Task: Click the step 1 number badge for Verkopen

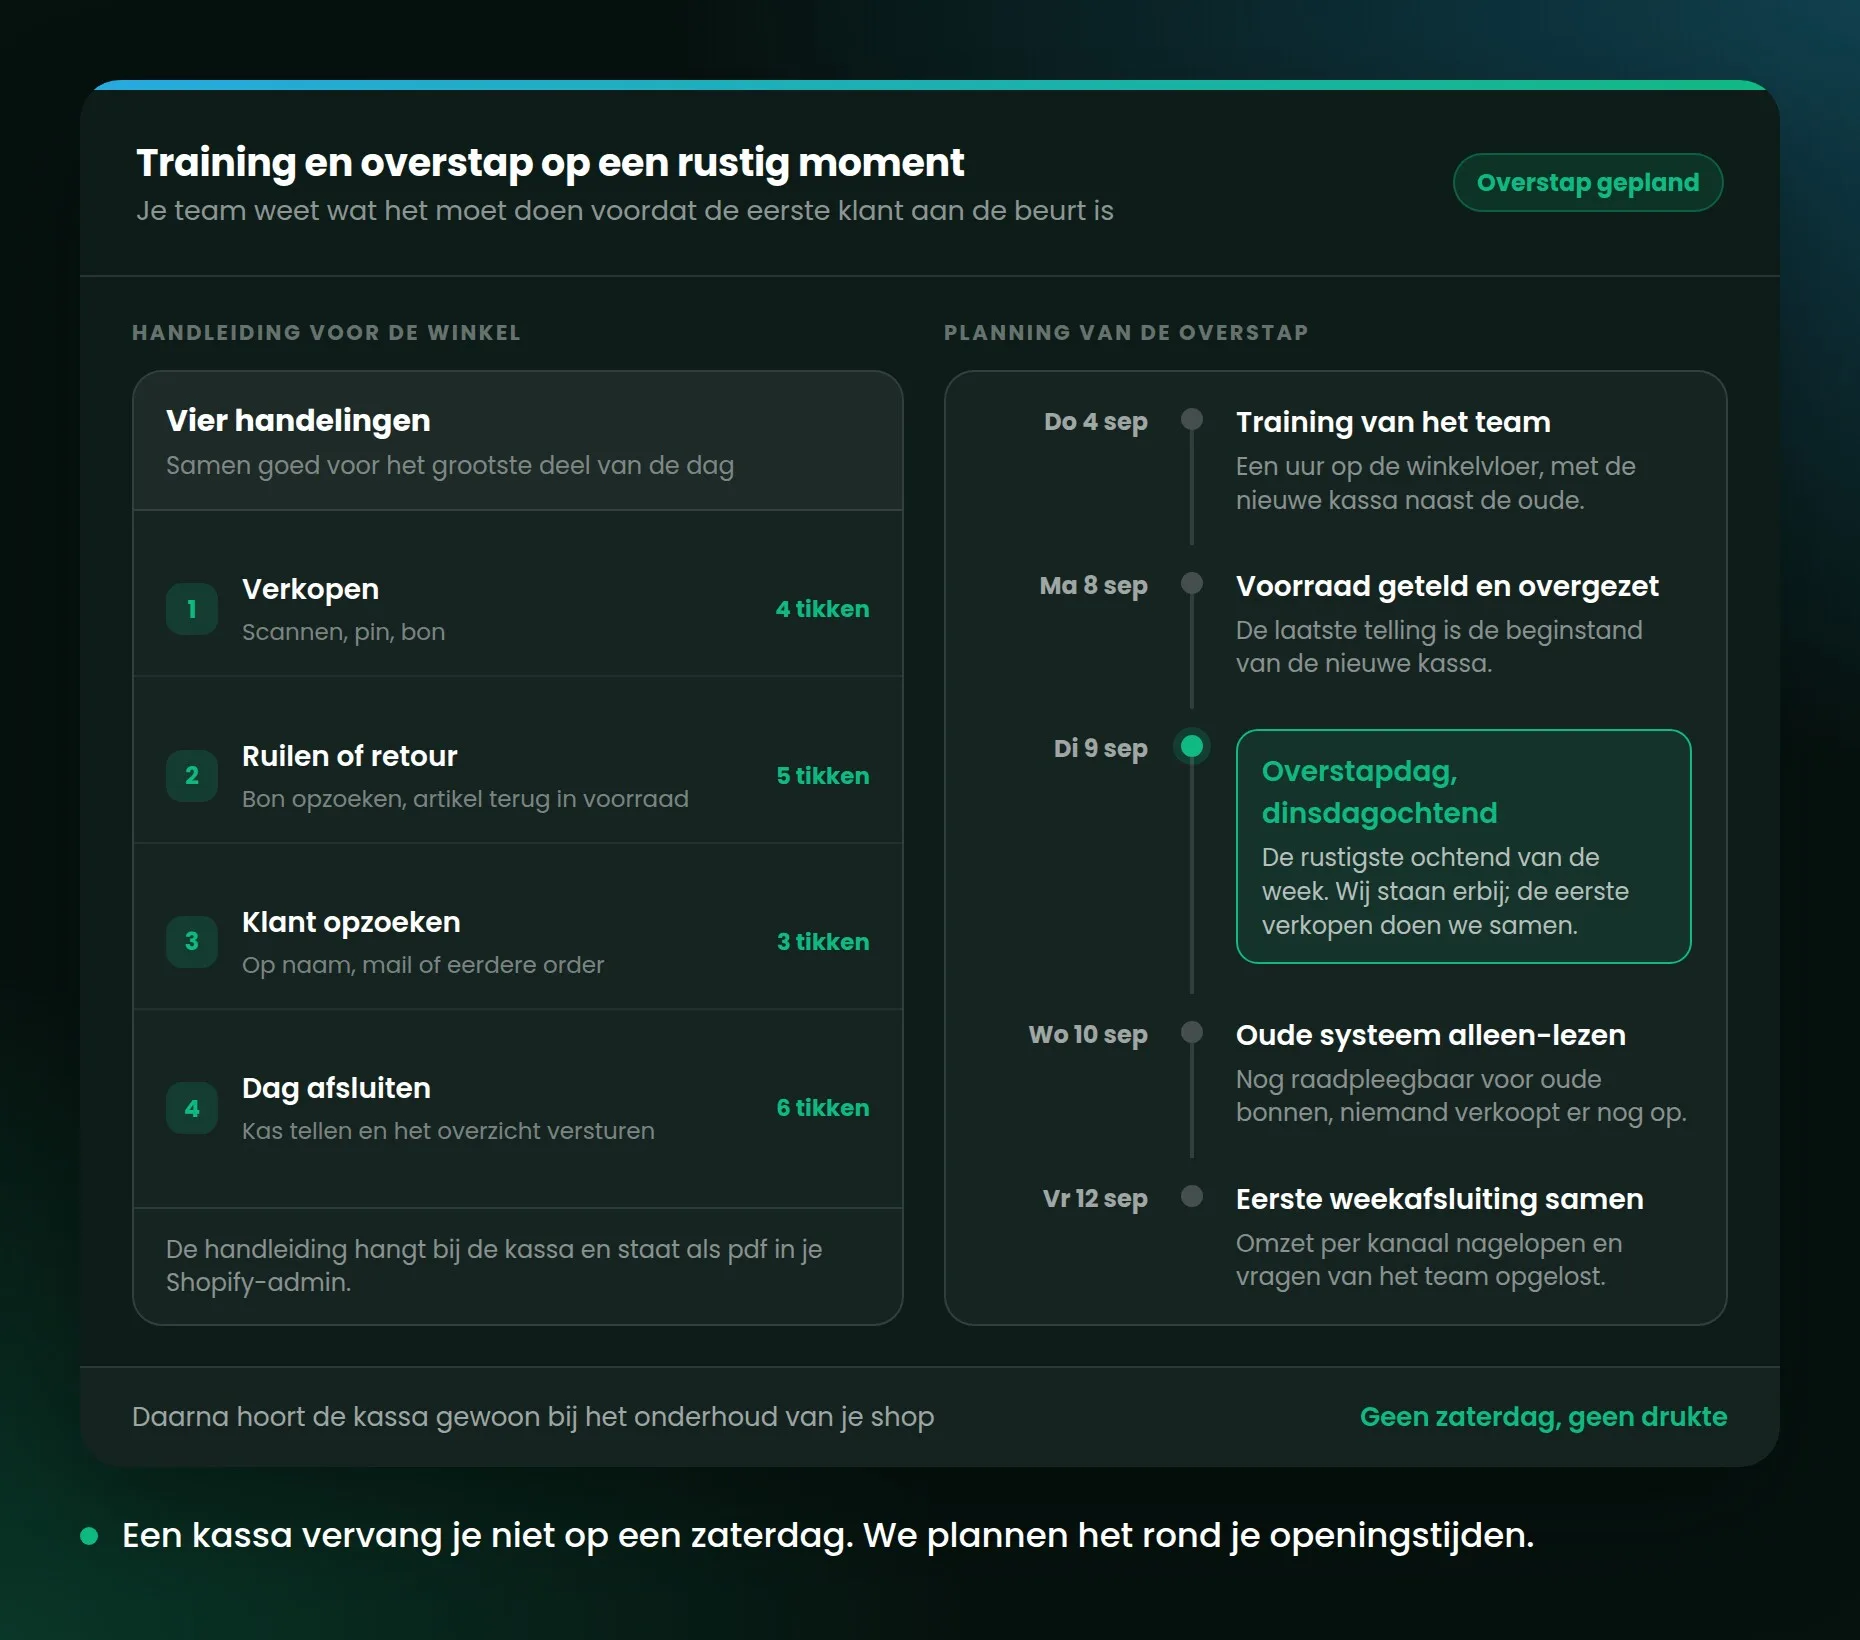Action: click(x=192, y=609)
